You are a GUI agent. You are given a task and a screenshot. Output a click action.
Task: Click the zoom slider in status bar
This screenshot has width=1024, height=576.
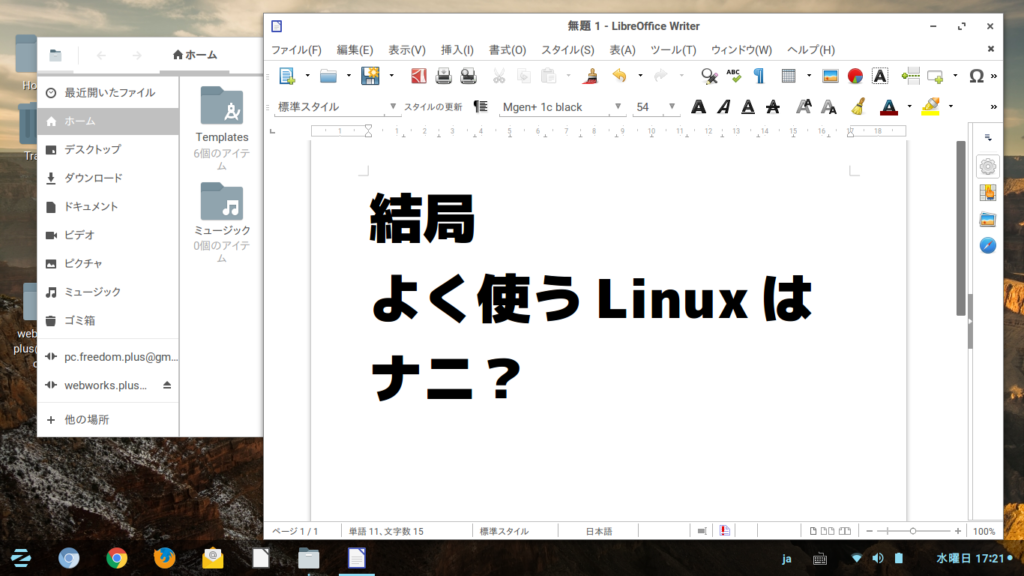pyautogui.click(x=912, y=531)
